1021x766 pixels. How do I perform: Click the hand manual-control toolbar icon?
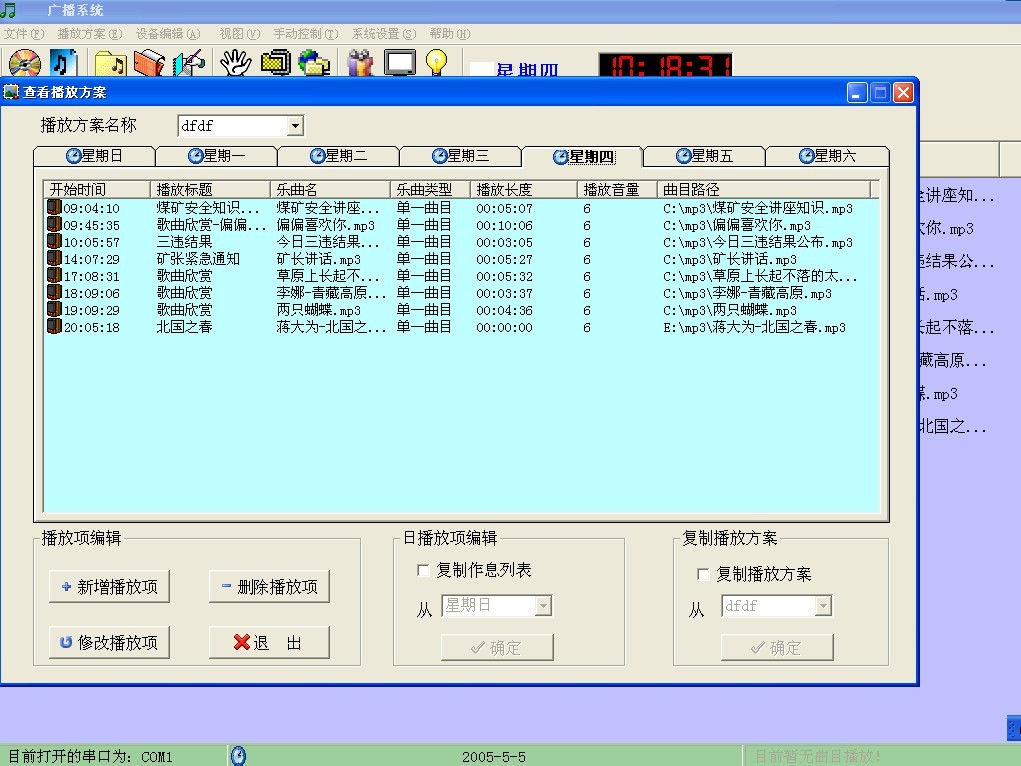[237, 63]
